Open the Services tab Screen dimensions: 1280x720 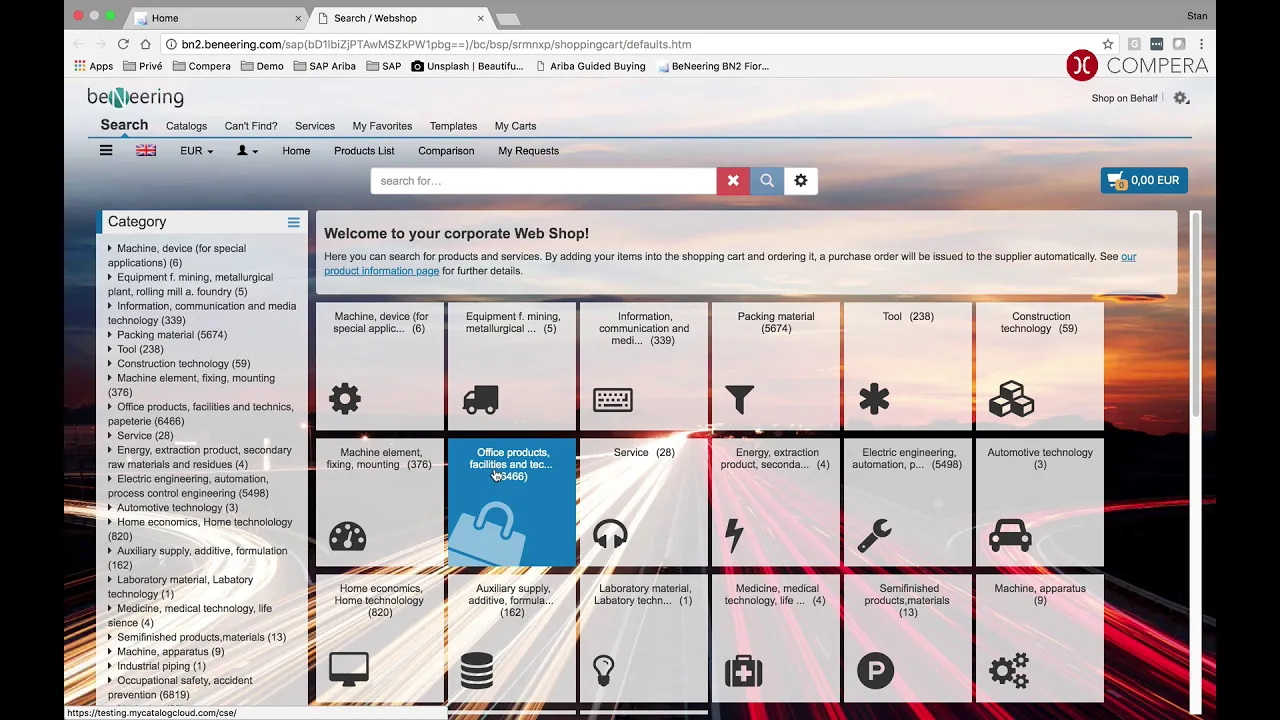(x=315, y=126)
